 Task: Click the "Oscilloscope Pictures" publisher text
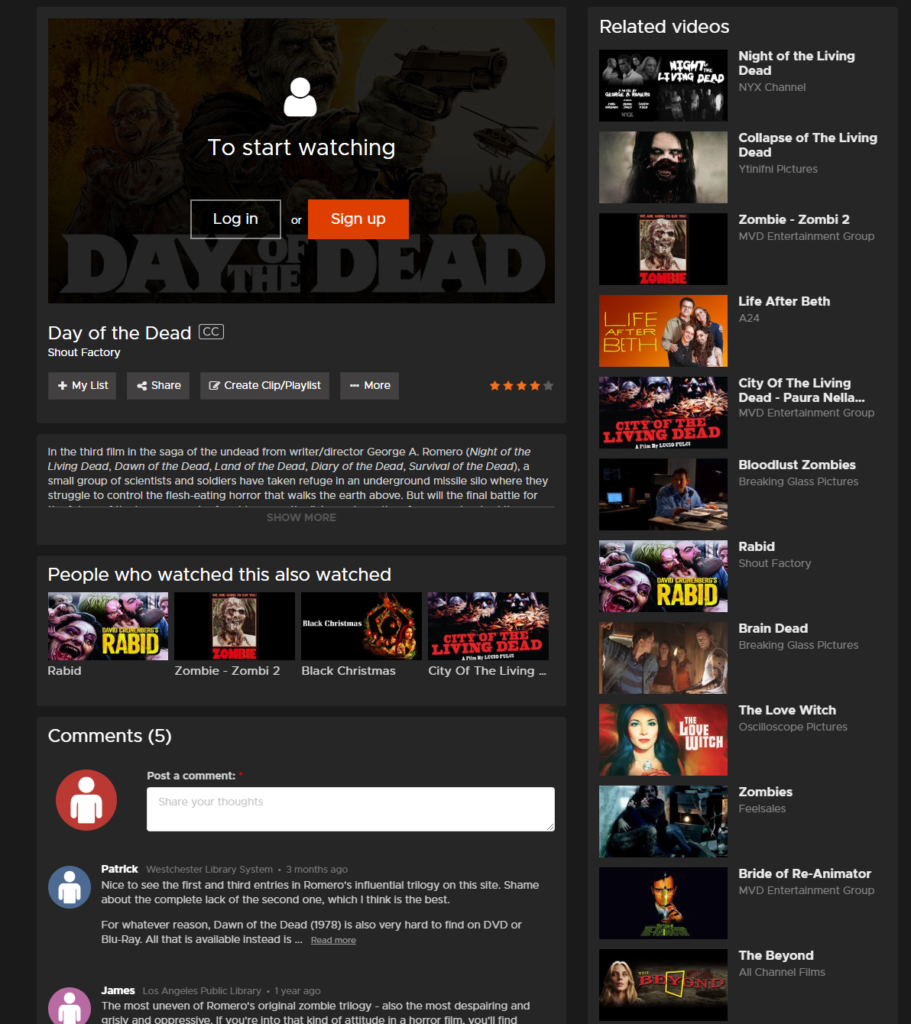793,727
